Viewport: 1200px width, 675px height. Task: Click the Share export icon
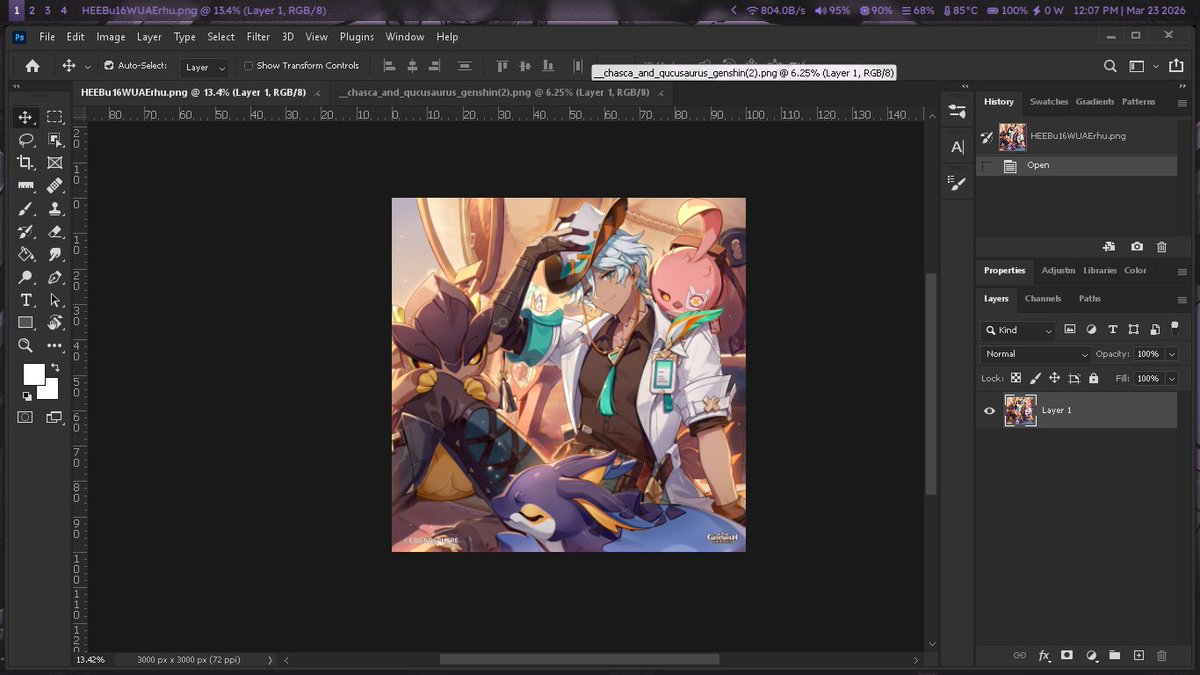coord(1174,66)
